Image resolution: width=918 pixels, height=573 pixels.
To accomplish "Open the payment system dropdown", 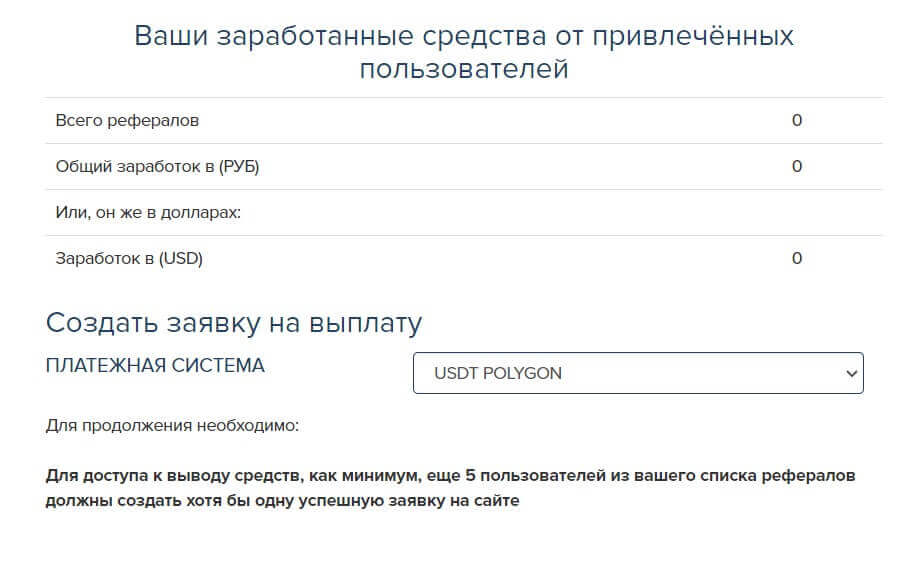I will [637, 373].
